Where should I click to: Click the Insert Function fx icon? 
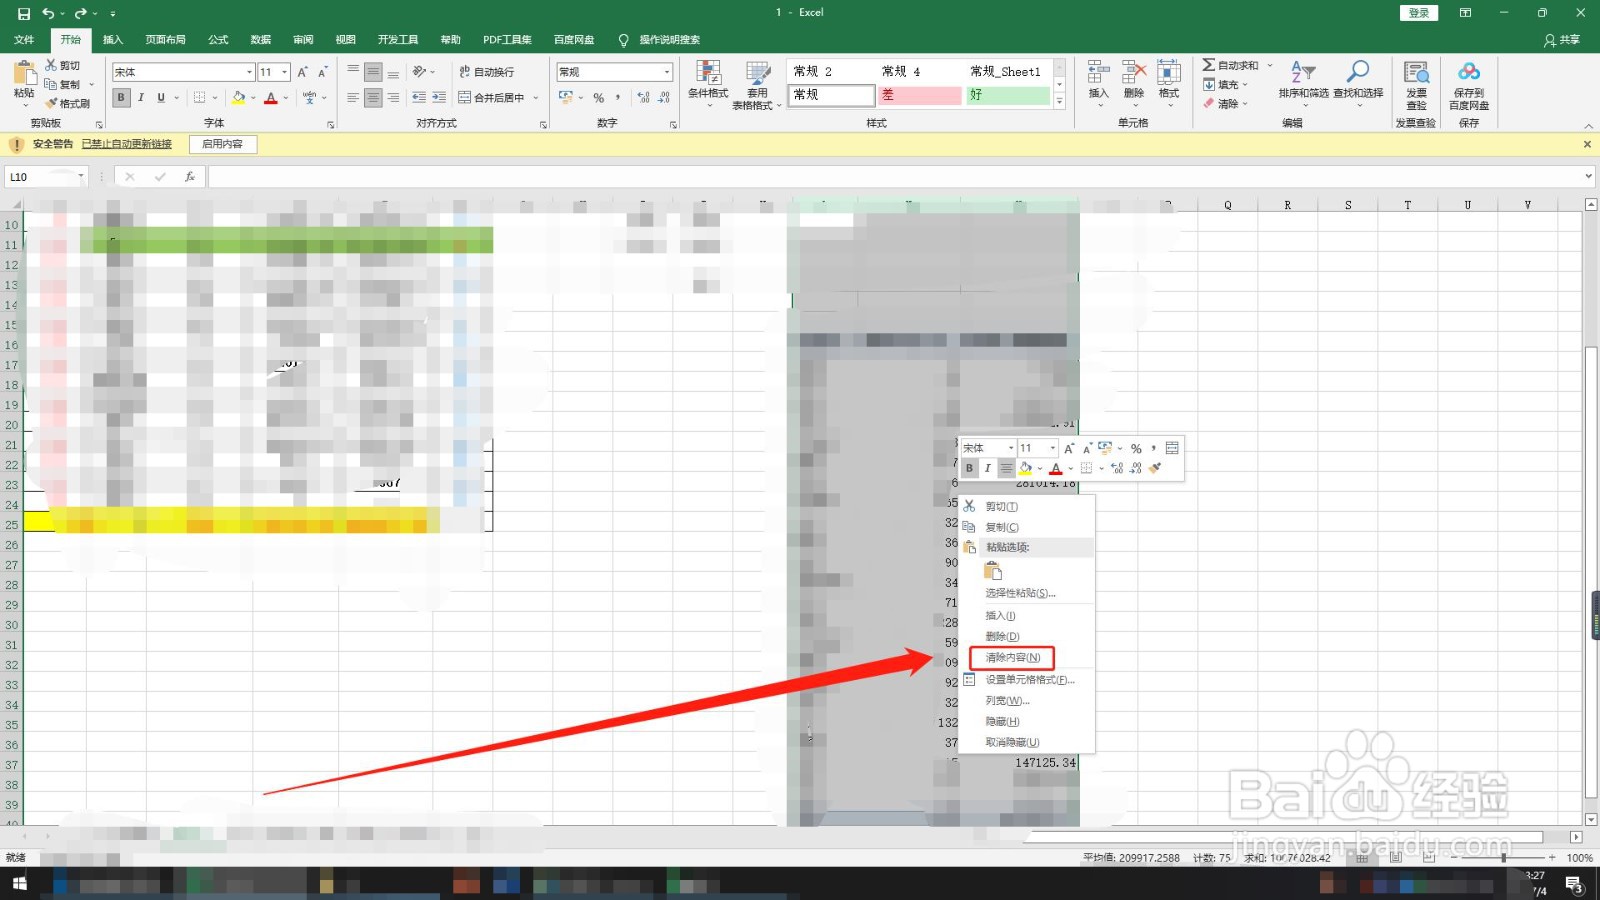(x=190, y=177)
